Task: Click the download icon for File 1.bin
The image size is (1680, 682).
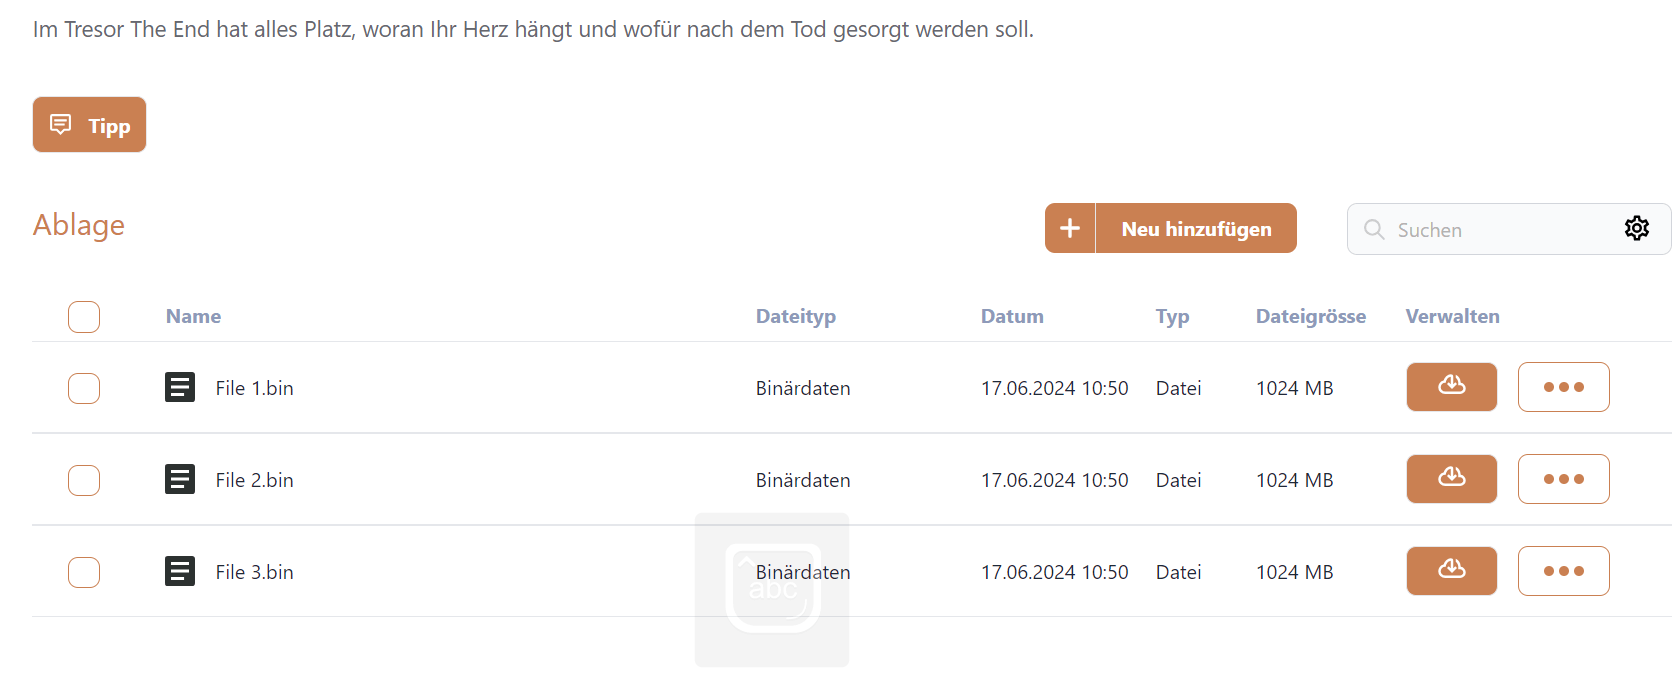Action: (x=1451, y=387)
